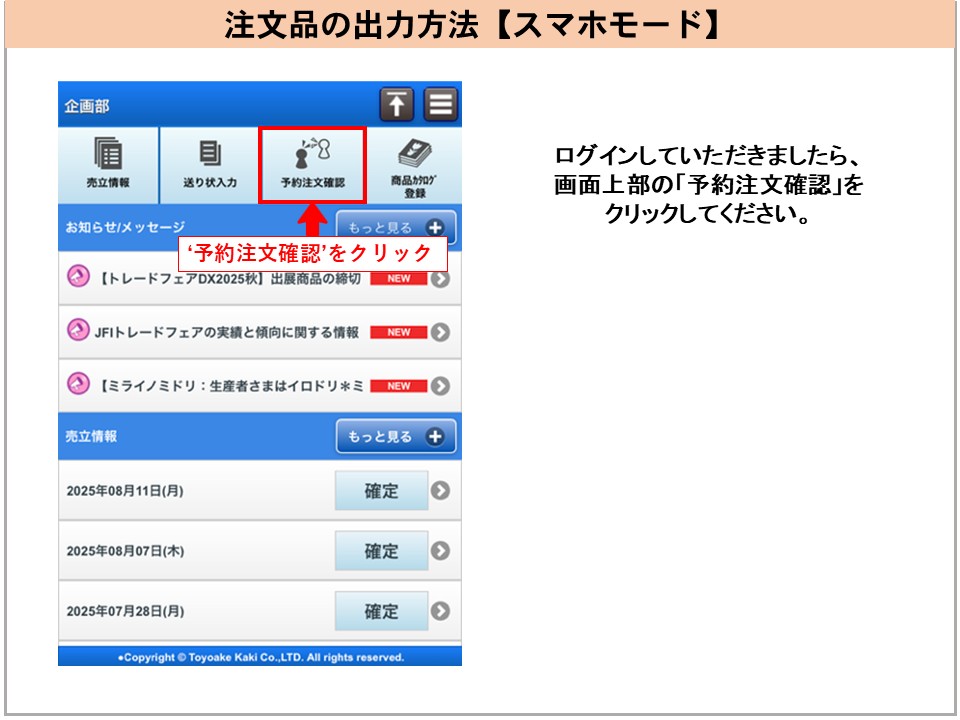Open the 【ミライノミドリ：生産者さま message
The height and width of the screenshot is (720, 960).
[230, 386]
